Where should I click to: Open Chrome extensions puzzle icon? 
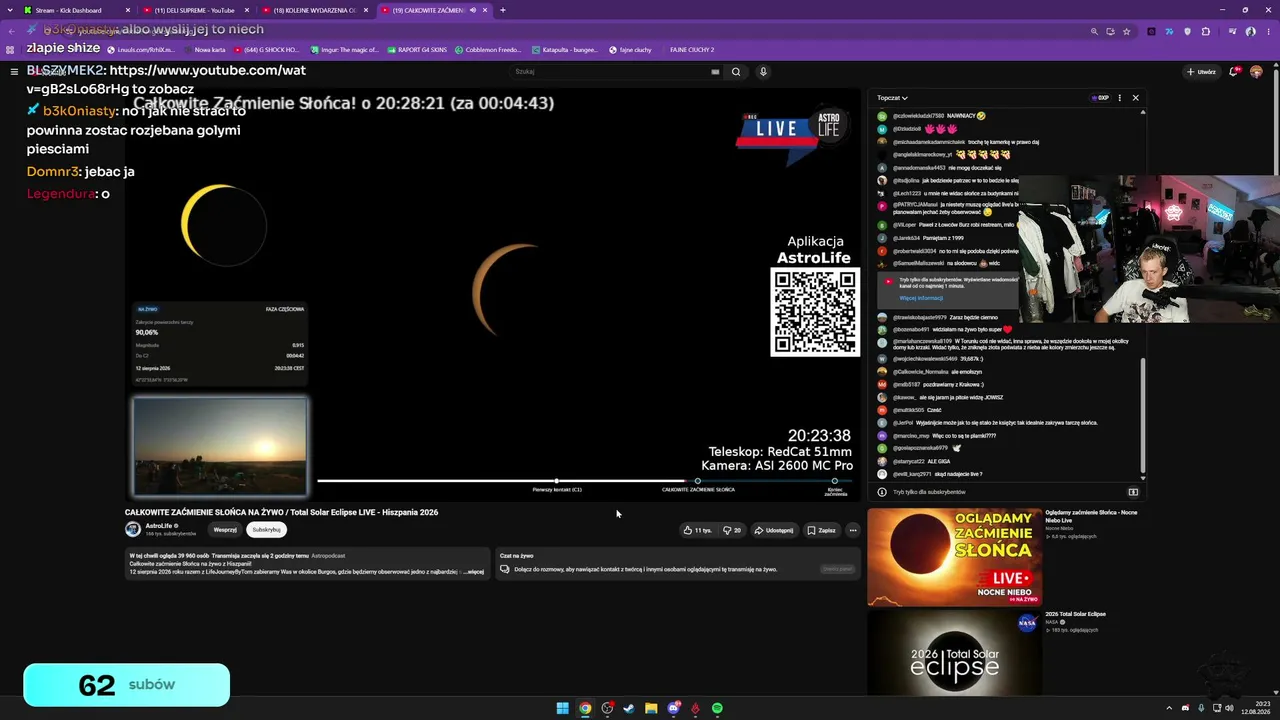1205,31
